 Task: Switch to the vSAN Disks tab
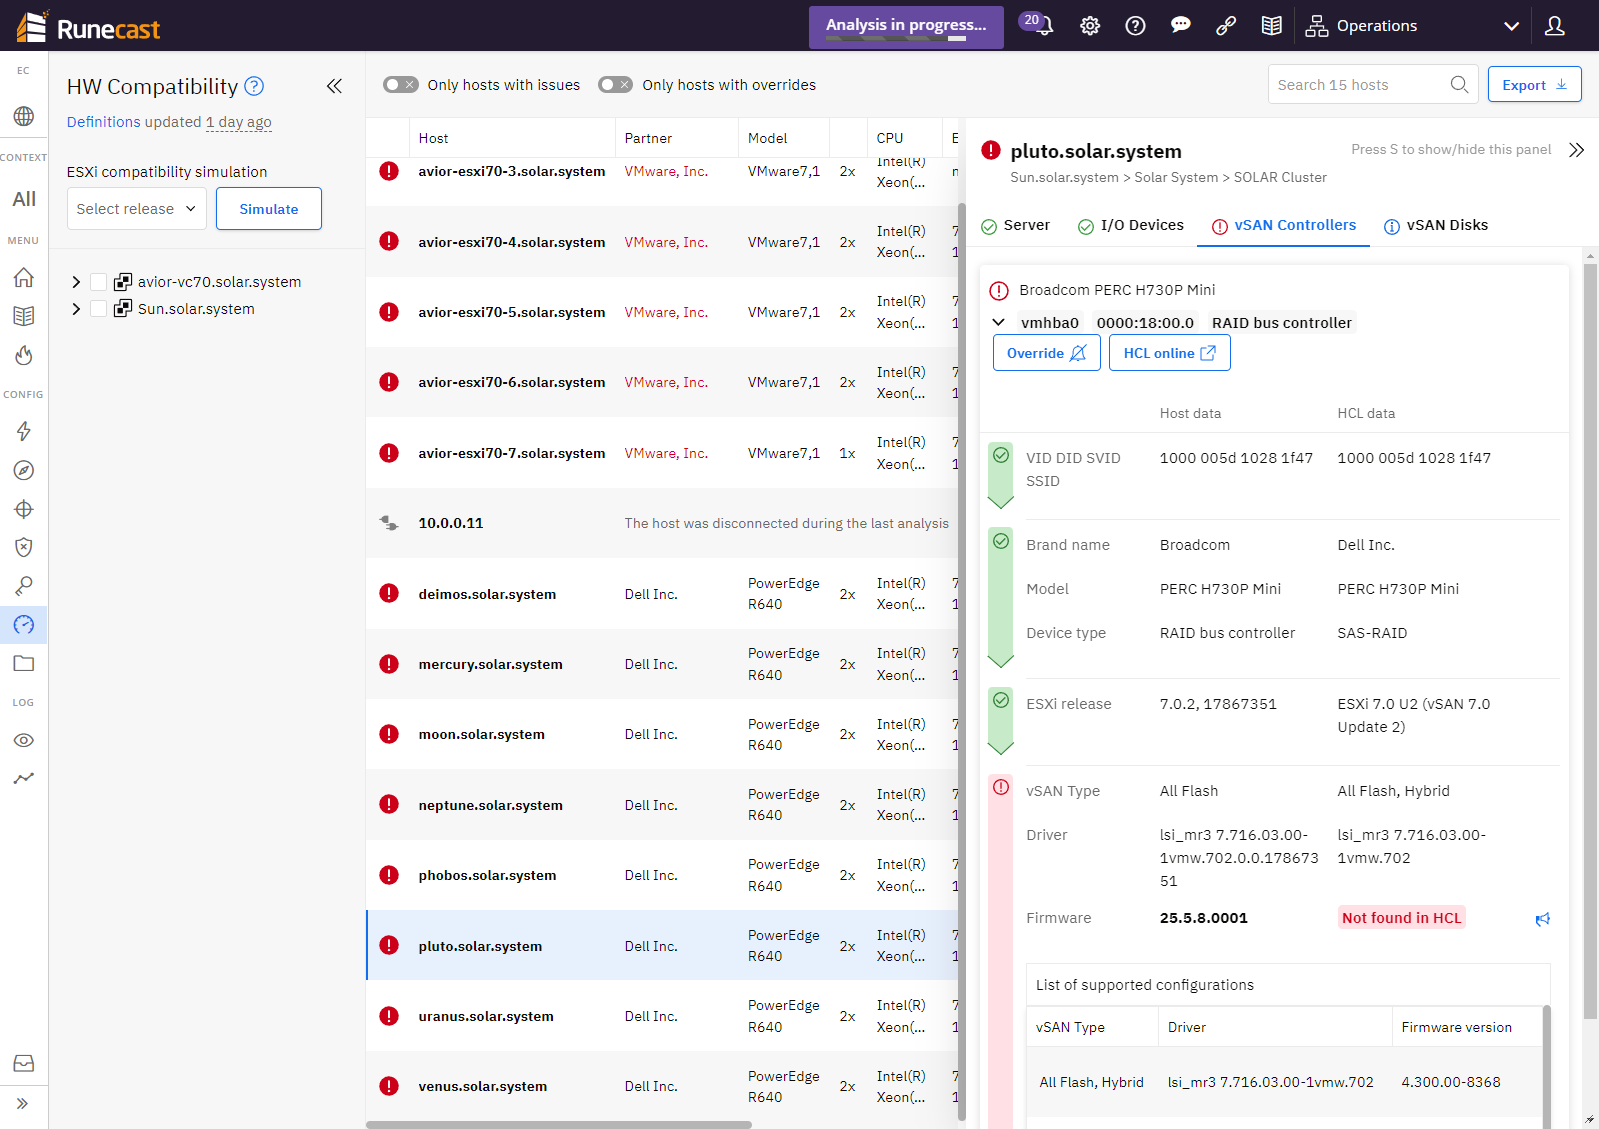point(1436,226)
